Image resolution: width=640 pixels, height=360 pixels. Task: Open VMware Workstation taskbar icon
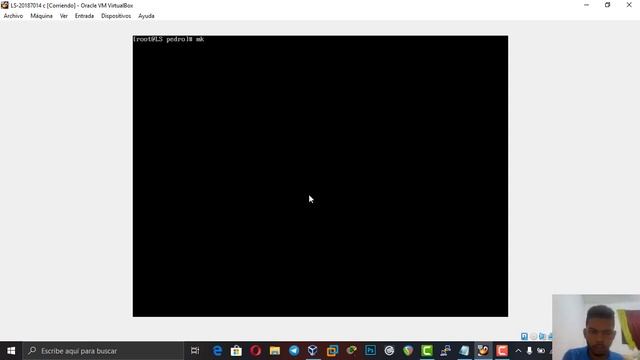click(x=332, y=351)
